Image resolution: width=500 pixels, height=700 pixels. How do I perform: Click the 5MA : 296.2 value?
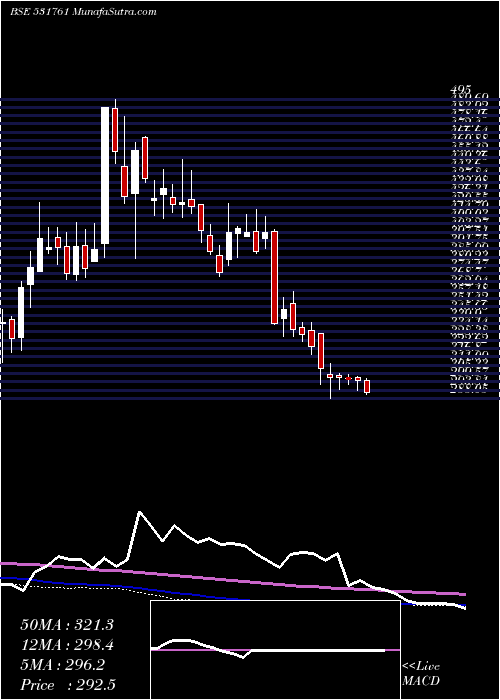[x=62, y=665]
